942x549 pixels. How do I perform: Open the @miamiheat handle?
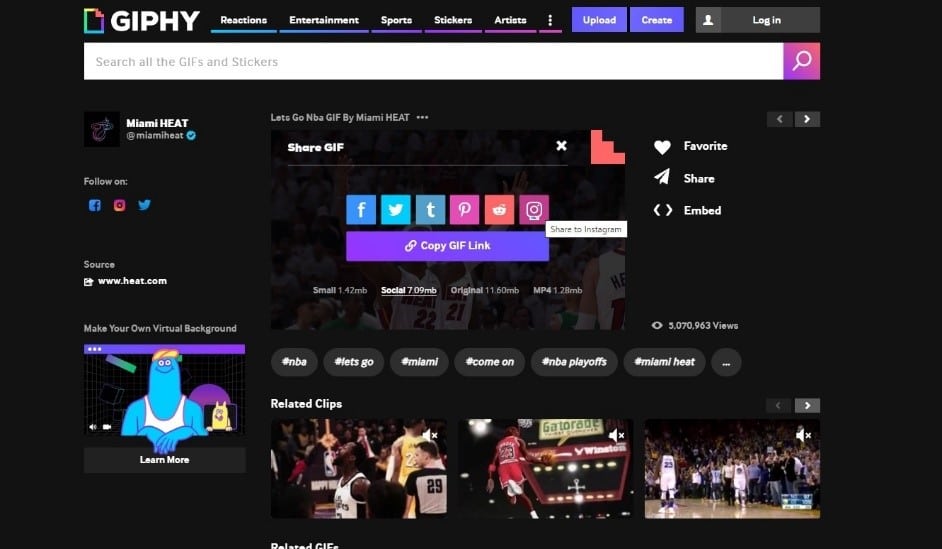(x=155, y=136)
